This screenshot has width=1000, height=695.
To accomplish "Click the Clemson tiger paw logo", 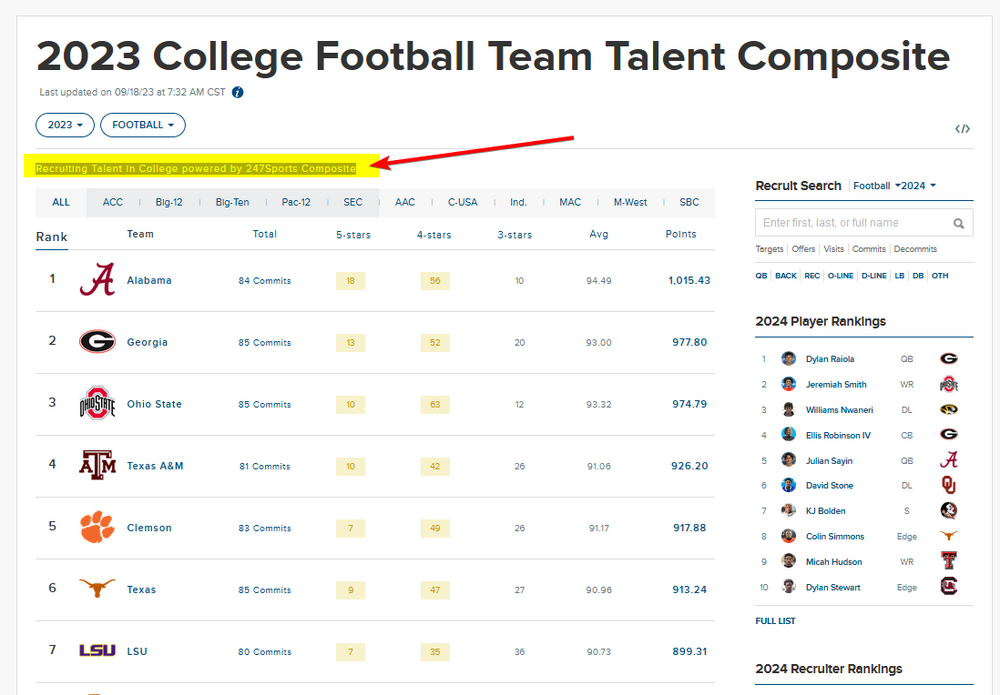I will [x=97, y=527].
